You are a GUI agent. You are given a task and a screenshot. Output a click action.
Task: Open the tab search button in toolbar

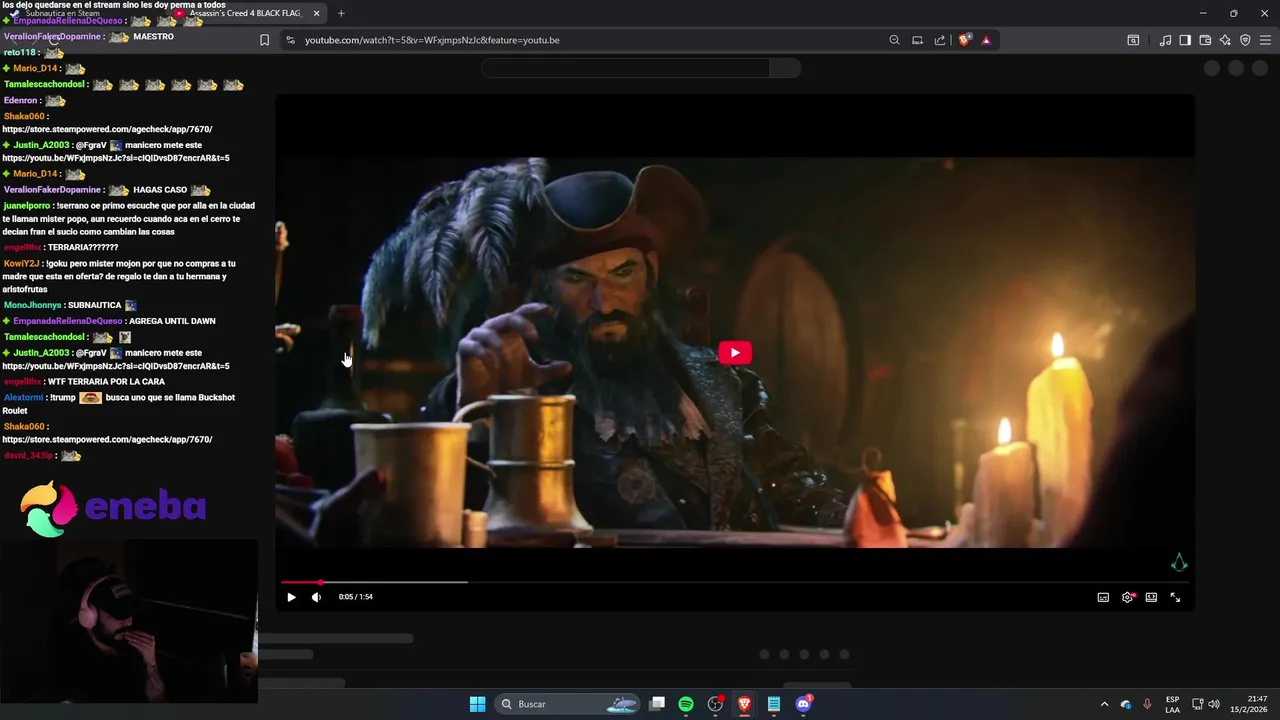pos(1133,40)
